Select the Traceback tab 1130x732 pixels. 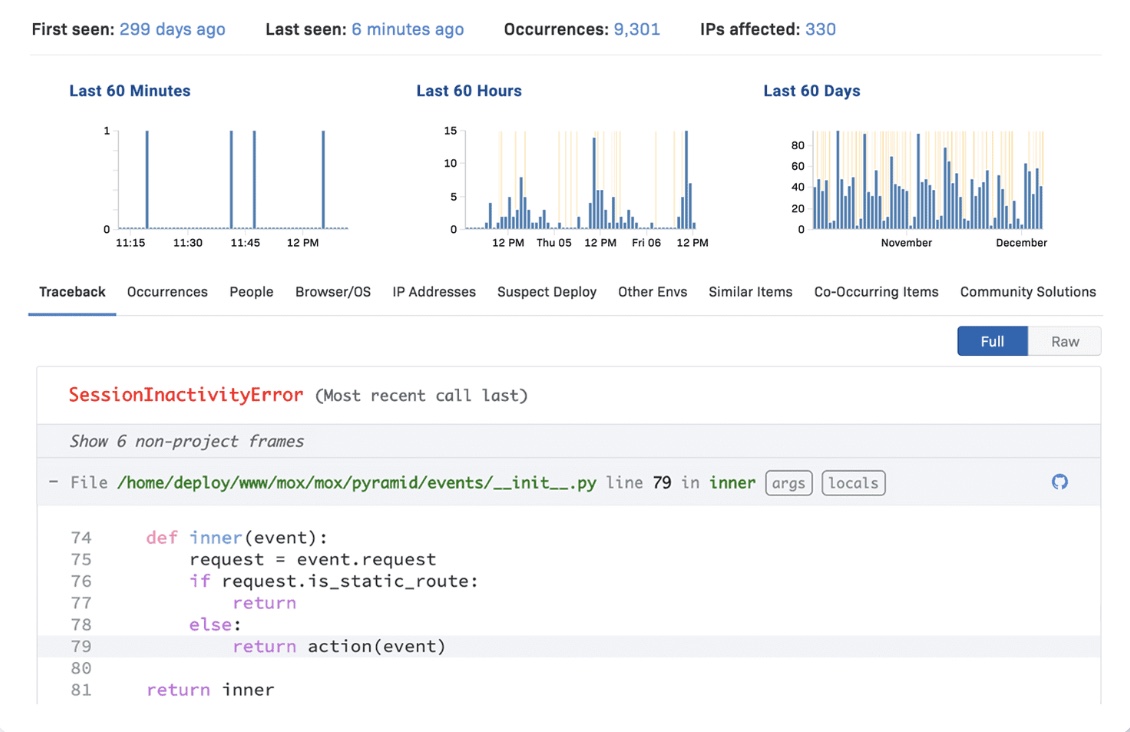[72, 292]
